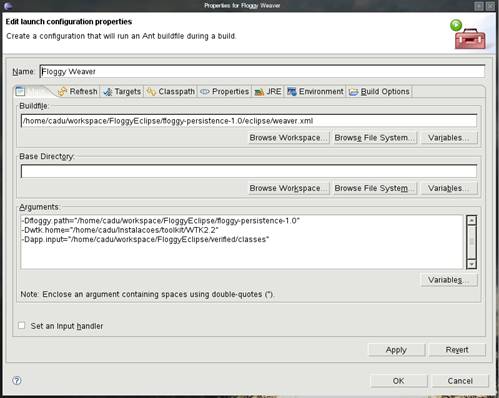Click Variables button under Base Directory
This screenshot has height=398, width=499.
pyautogui.click(x=449, y=188)
